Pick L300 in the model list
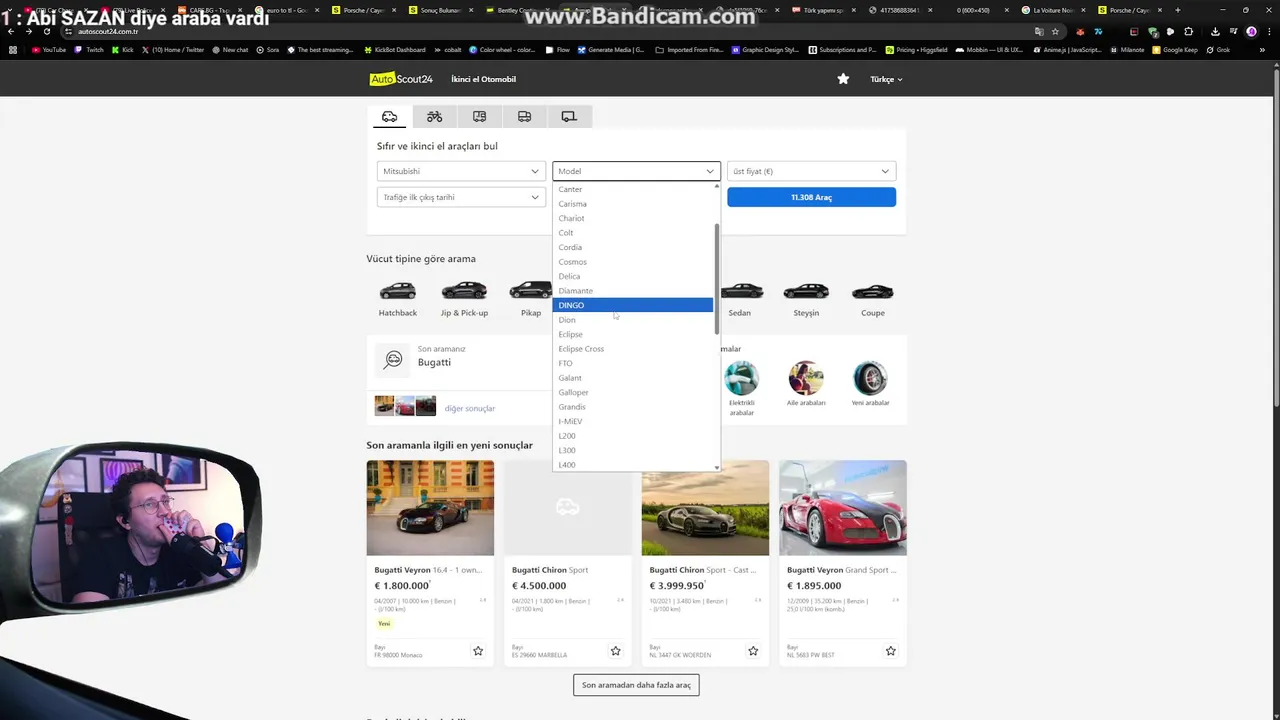The height and width of the screenshot is (720, 1280). pyautogui.click(x=632, y=450)
